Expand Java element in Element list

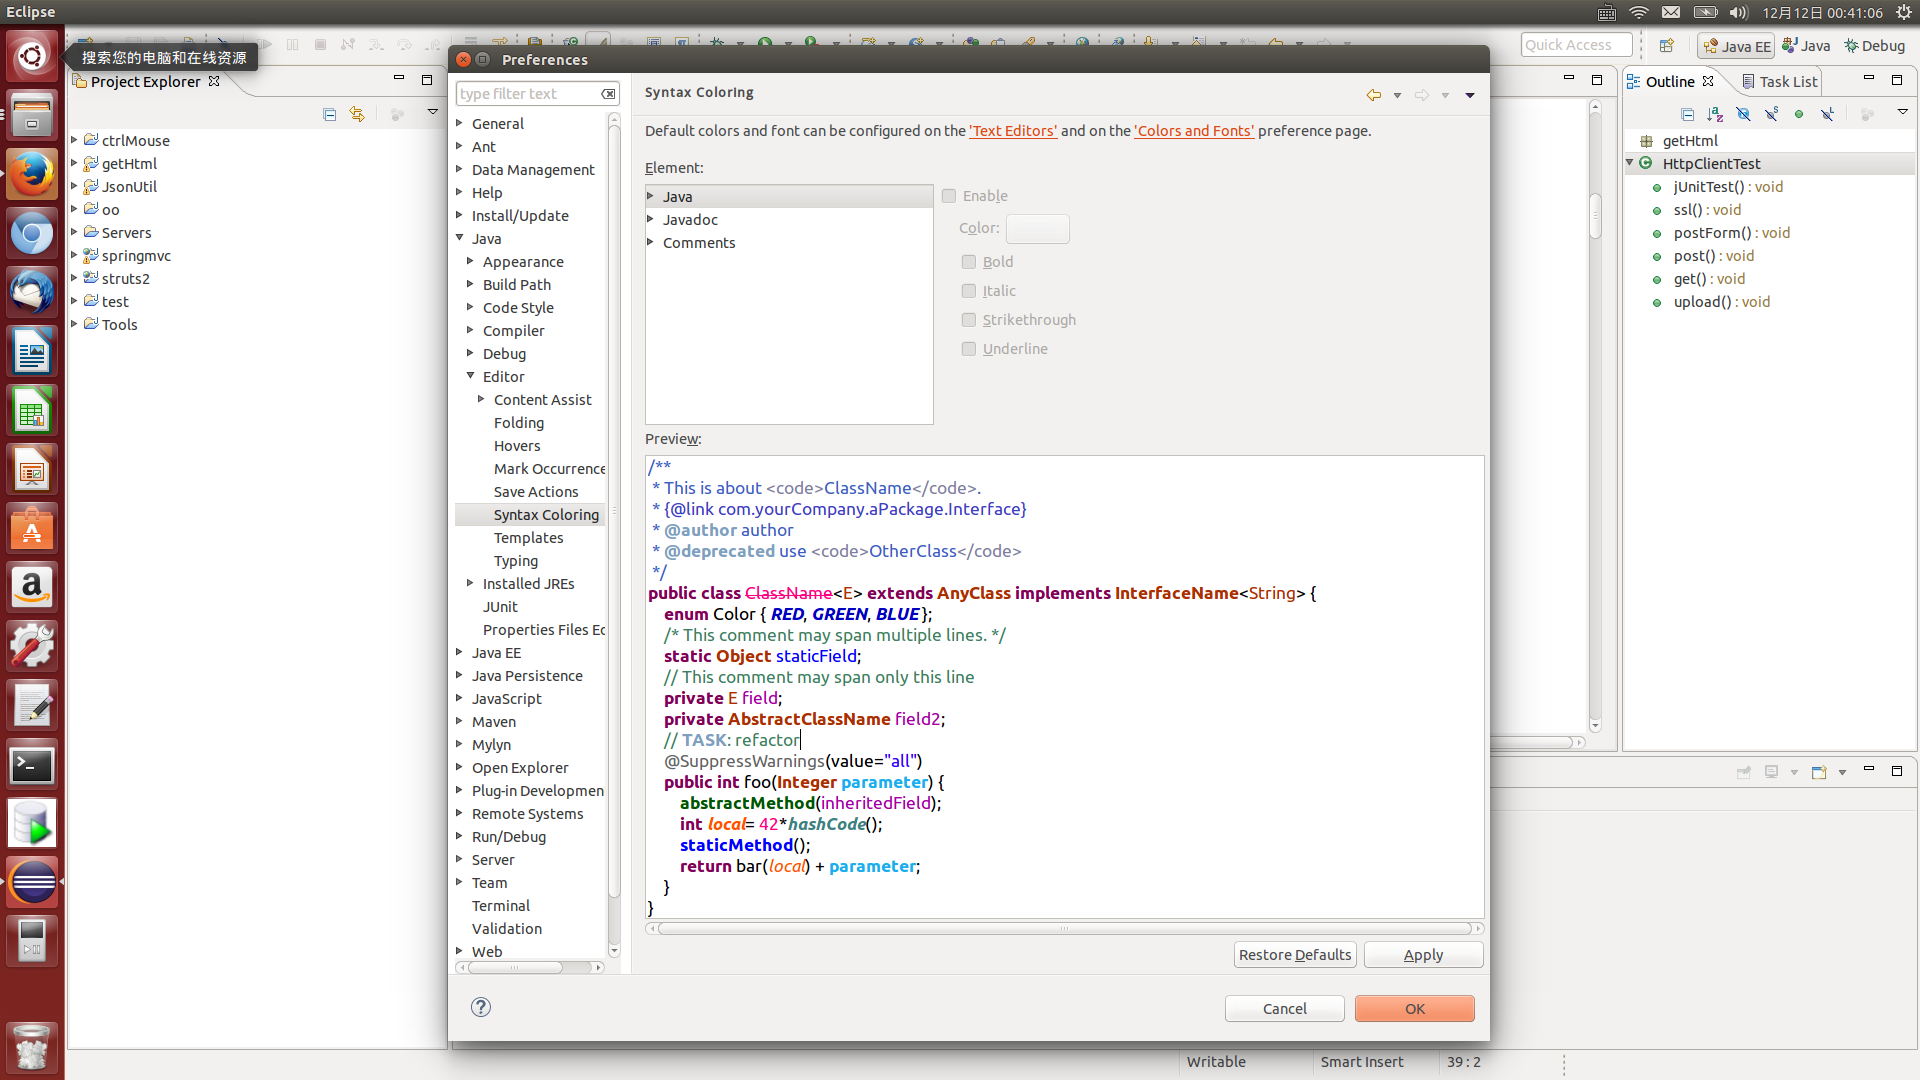tap(651, 196)
